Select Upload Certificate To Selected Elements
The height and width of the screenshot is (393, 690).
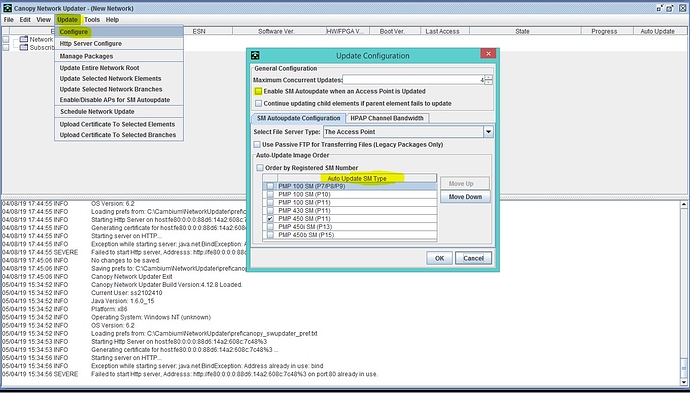click(x=119, y=125)
